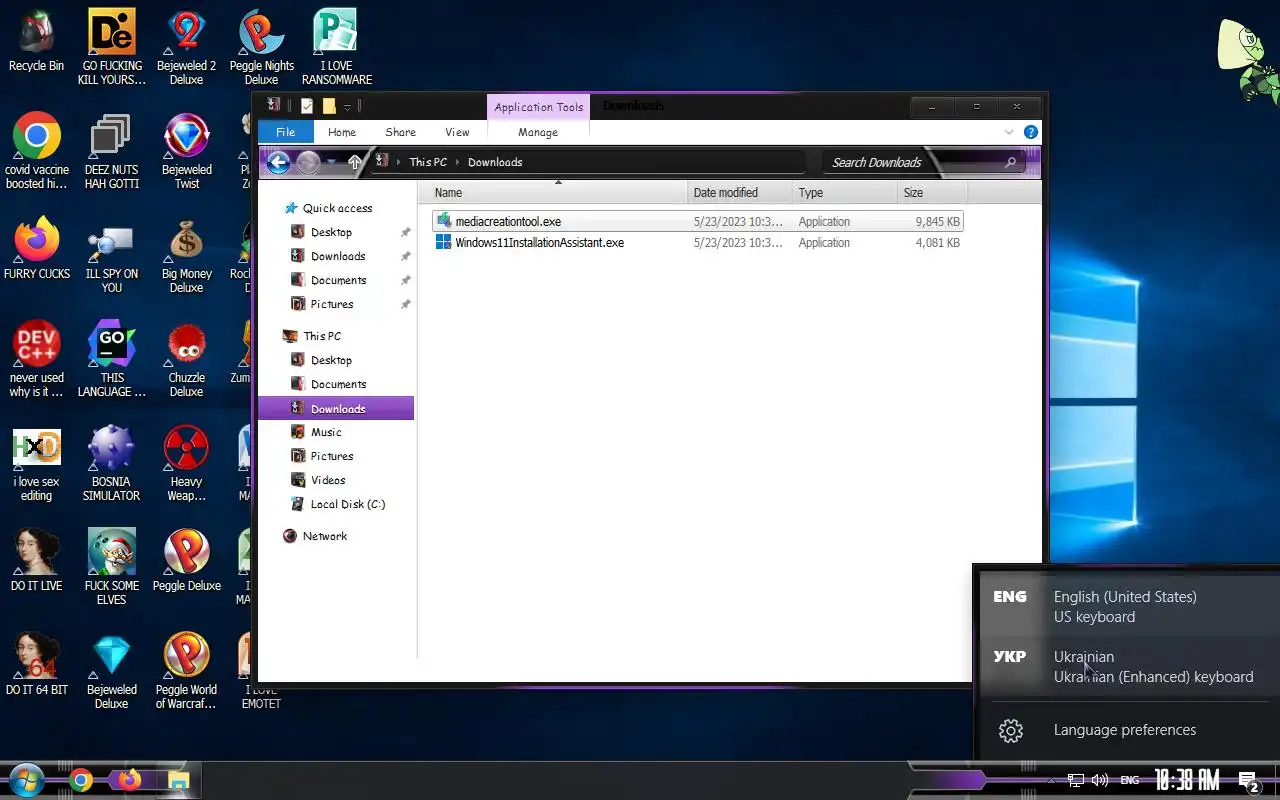Click the Up arrow to go to parent folder
This screenshot has width=1280, height=800.
click(355, 162)
